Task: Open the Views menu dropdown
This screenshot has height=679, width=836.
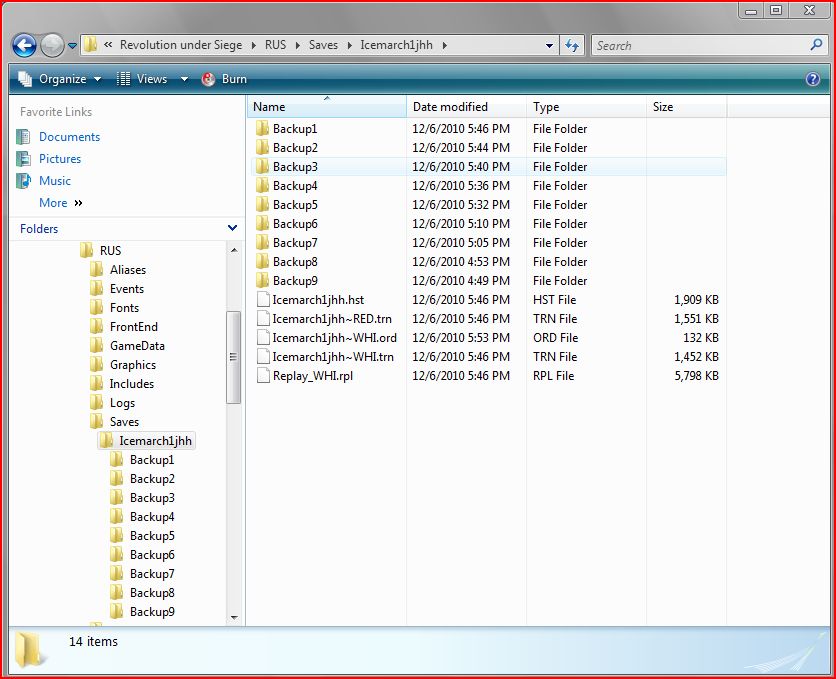Action: [150, 79]
